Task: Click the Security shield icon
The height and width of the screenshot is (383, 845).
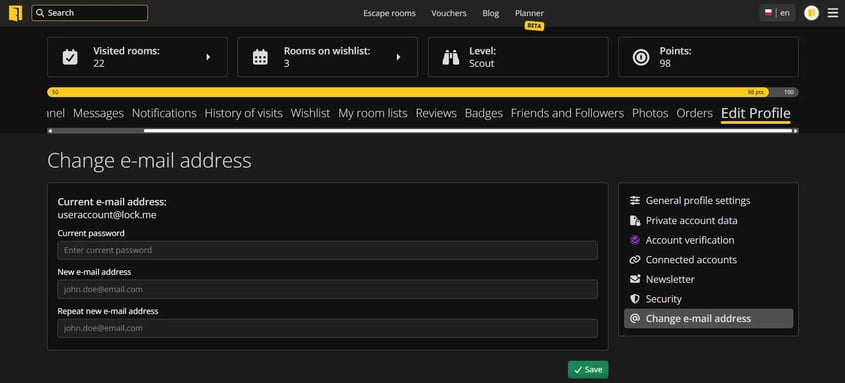Action: pos(635,298)
